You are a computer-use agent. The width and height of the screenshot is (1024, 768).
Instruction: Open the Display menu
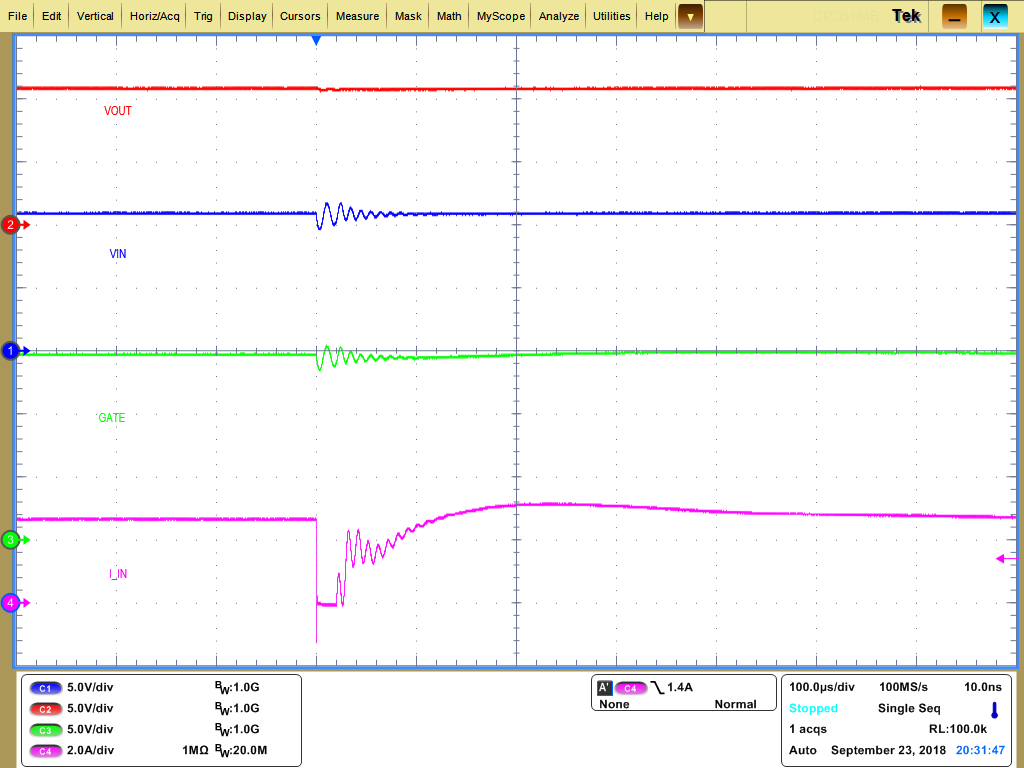click(247, 16)
